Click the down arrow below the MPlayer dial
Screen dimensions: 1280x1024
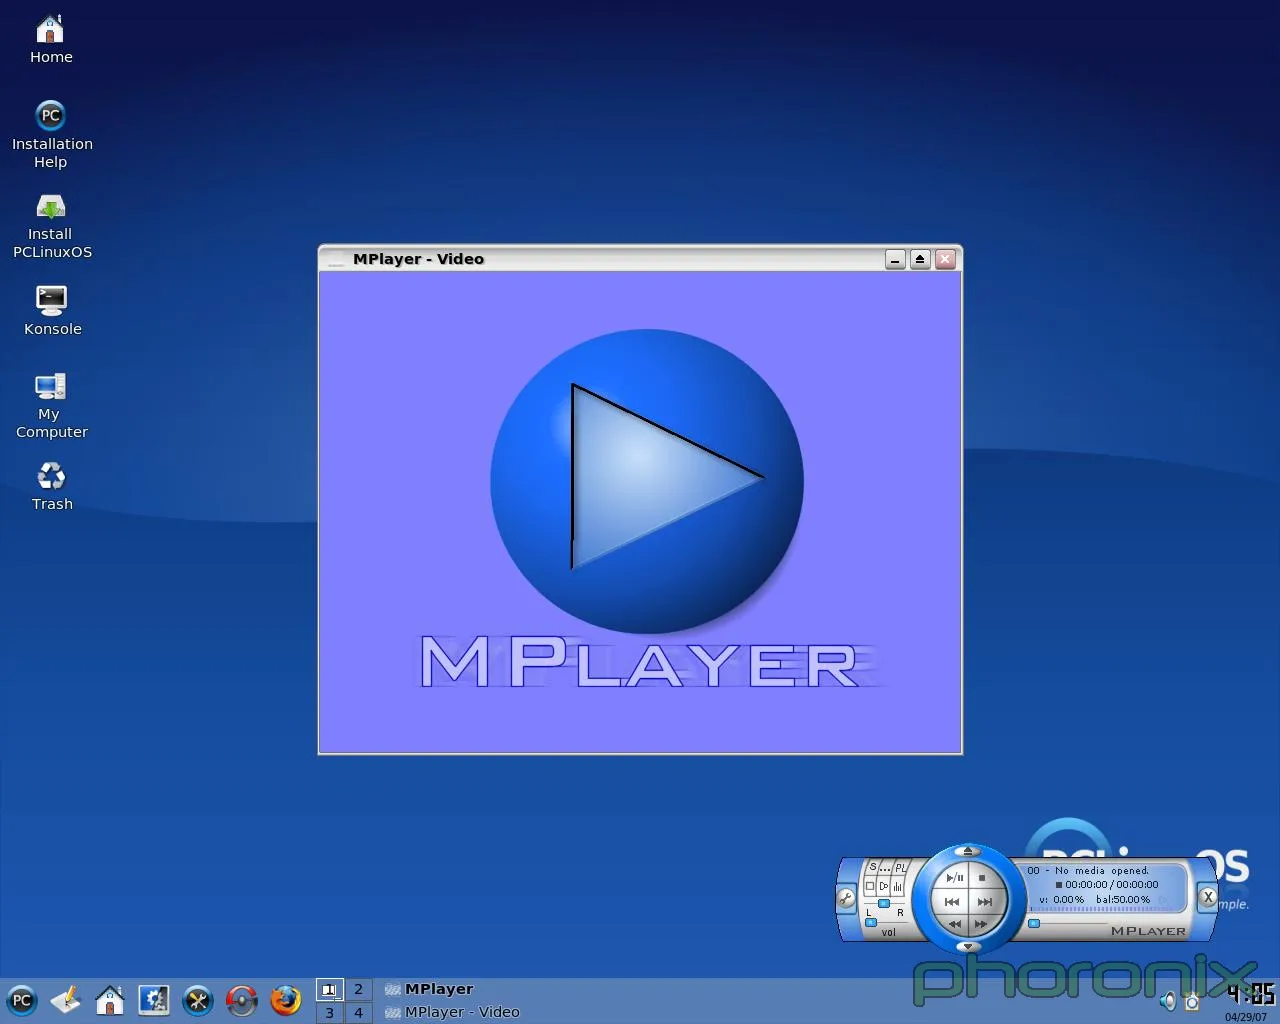tap(967, 946)
